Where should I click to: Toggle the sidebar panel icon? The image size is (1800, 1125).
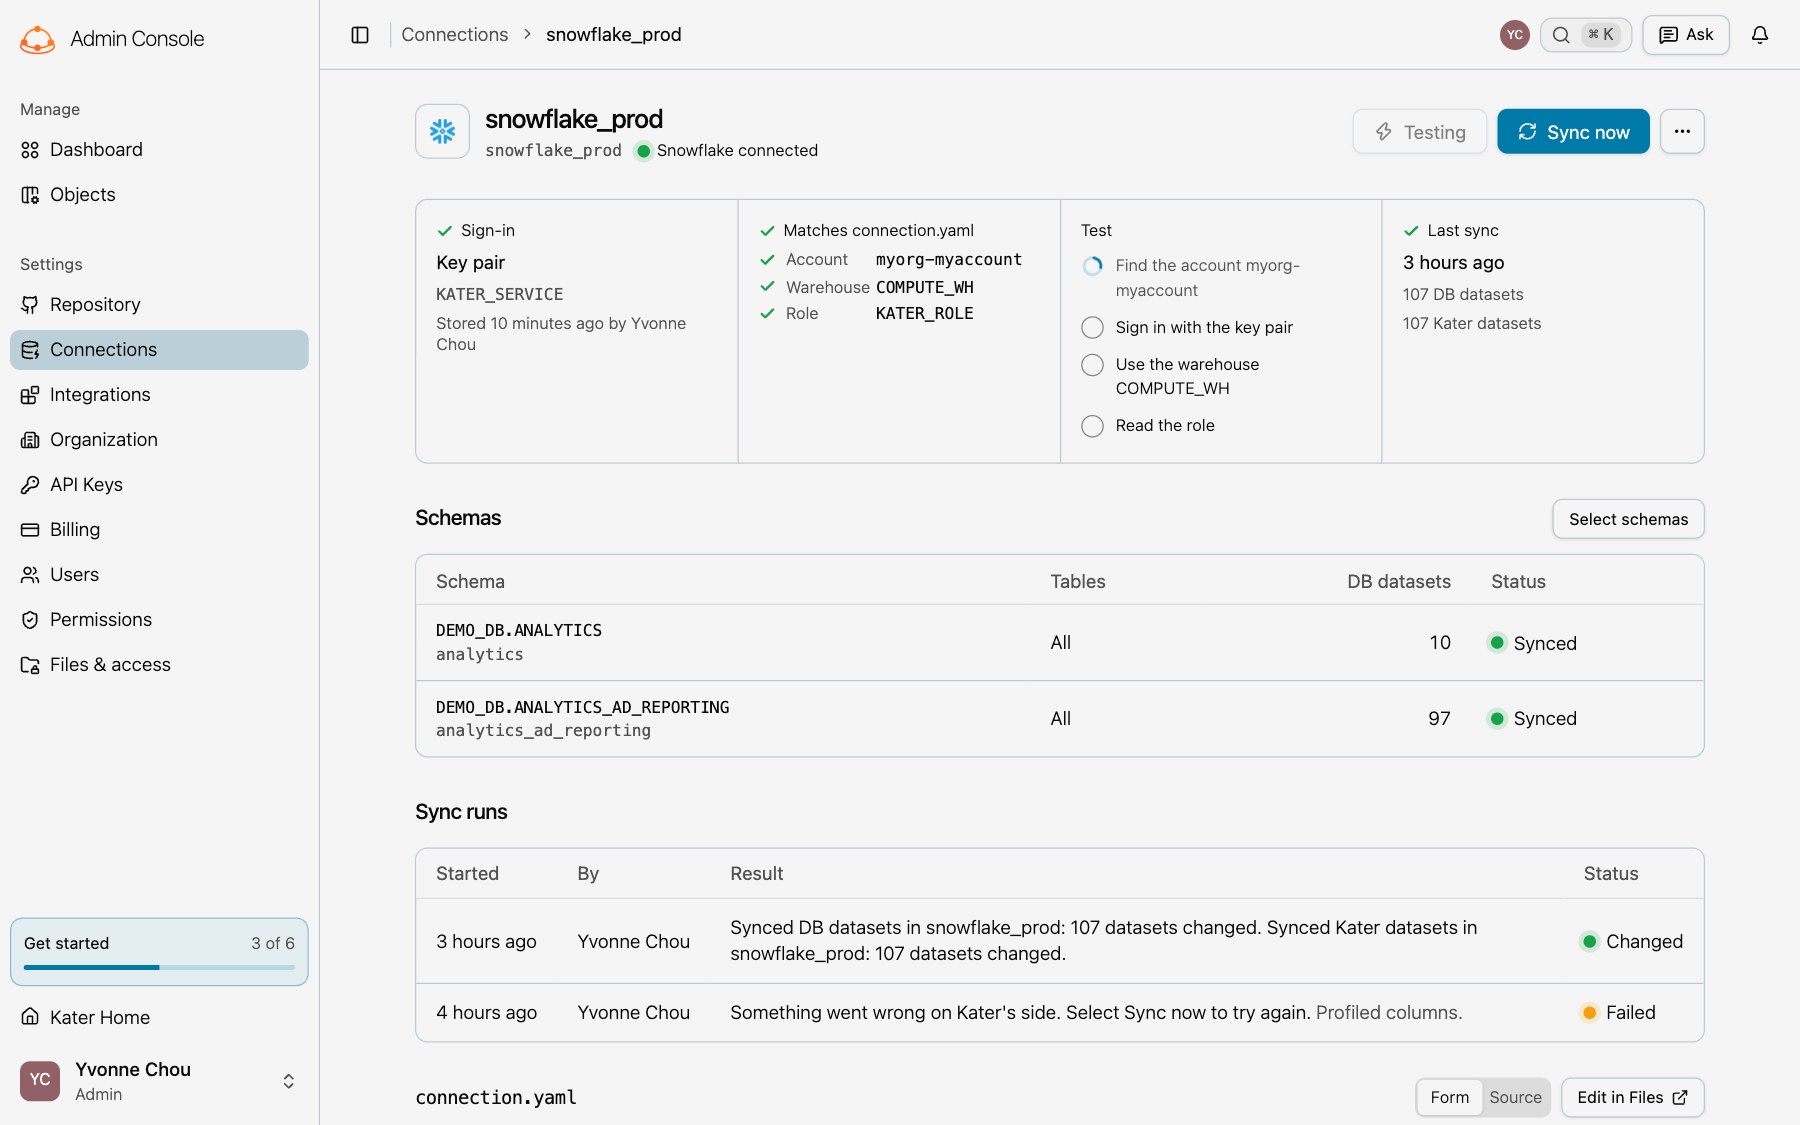click(360, 35)
